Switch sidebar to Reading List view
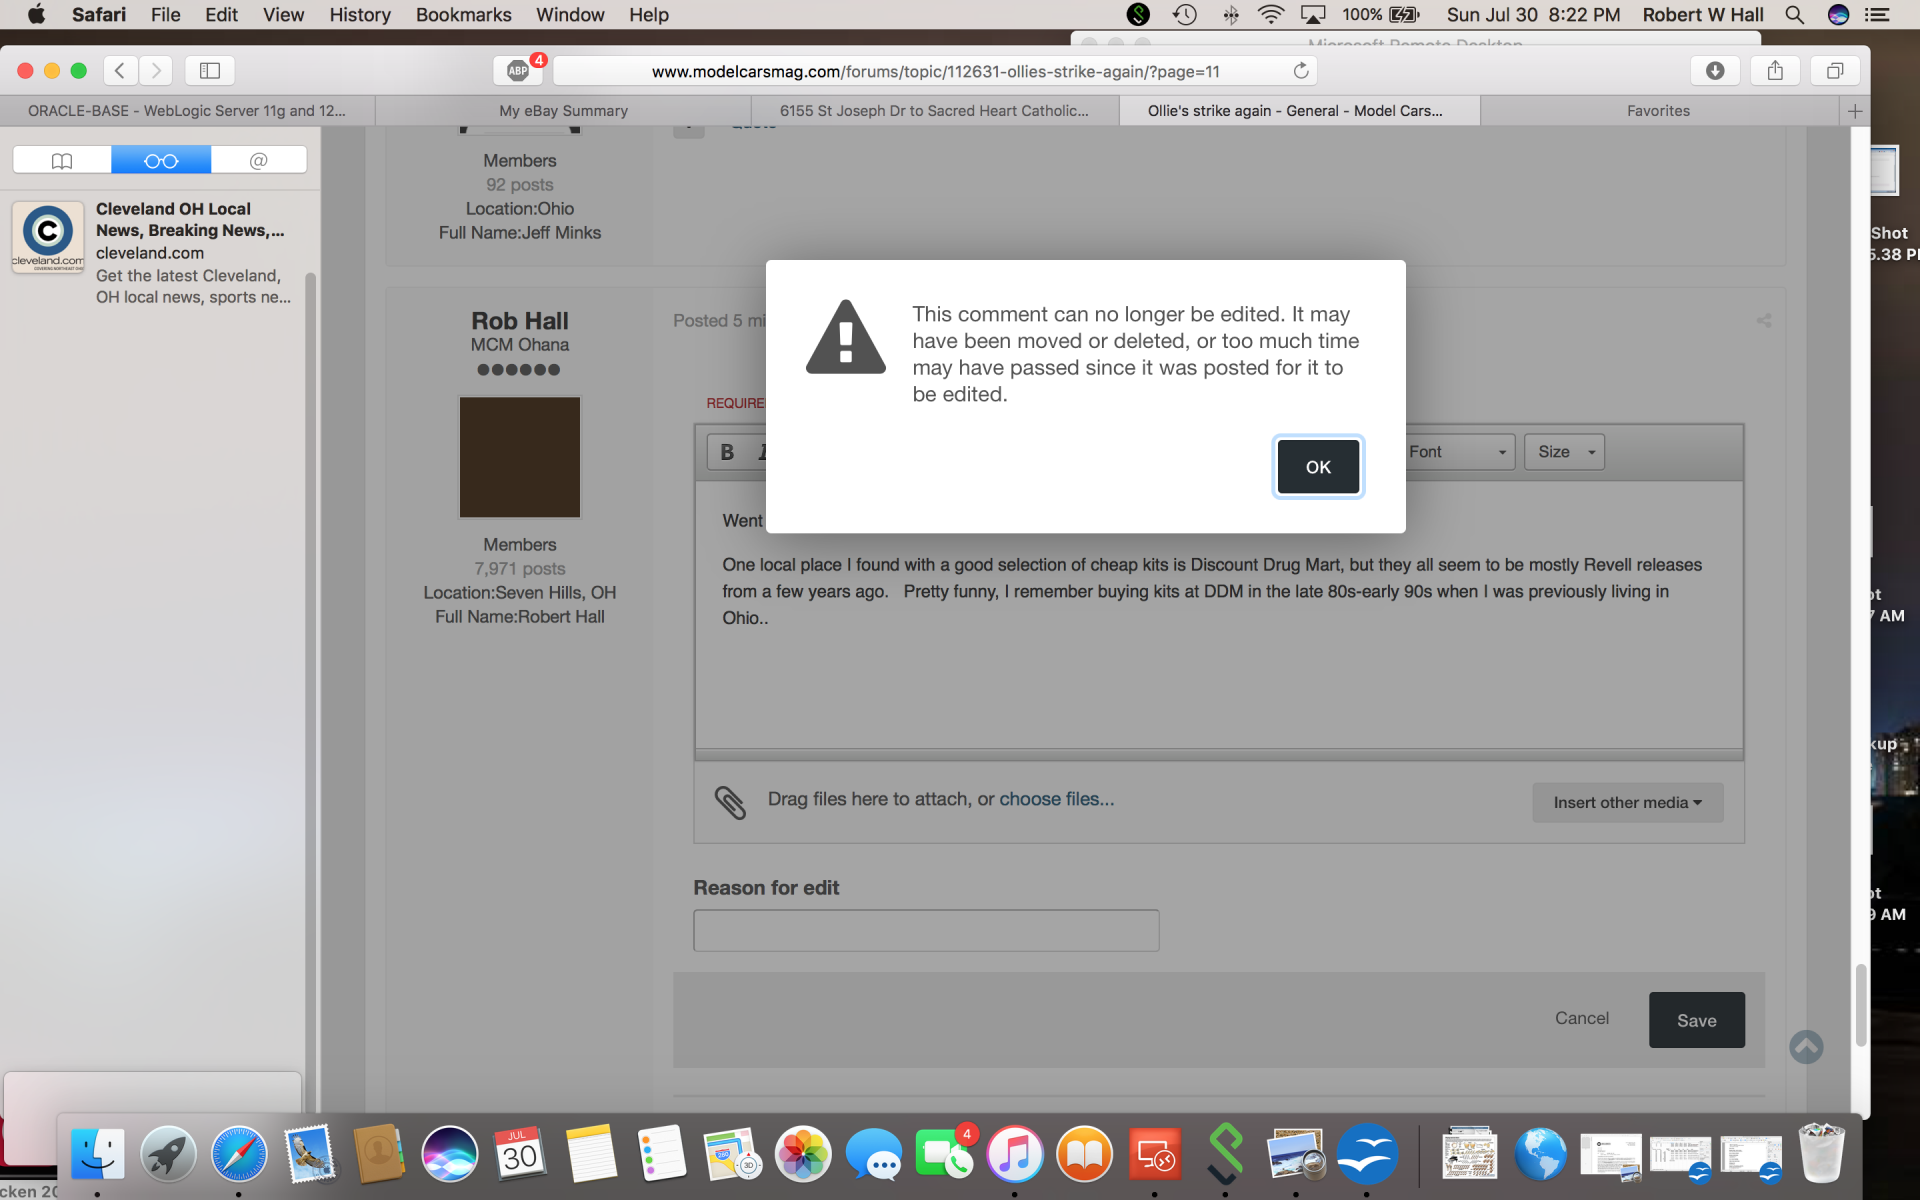The image size is (1920, 1200). pos(161,160)
